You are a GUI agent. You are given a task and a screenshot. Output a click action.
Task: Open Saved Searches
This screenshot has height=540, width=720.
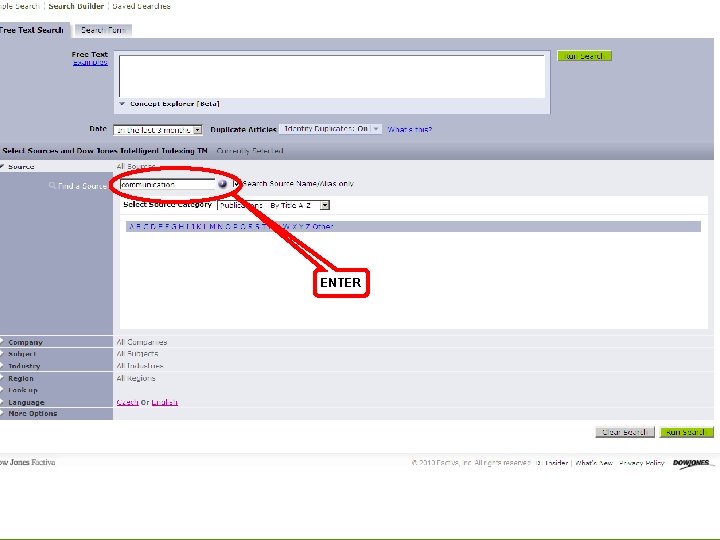141,6
